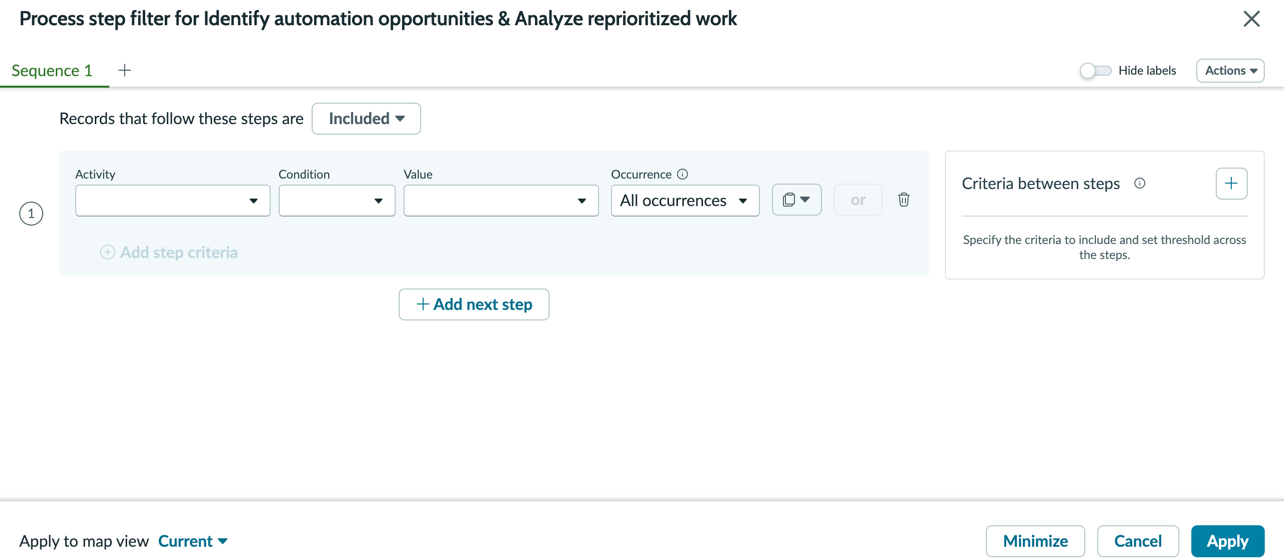Click plus icon in Criteria between steps panel
1284x560 pixels.
[1231, 184]
